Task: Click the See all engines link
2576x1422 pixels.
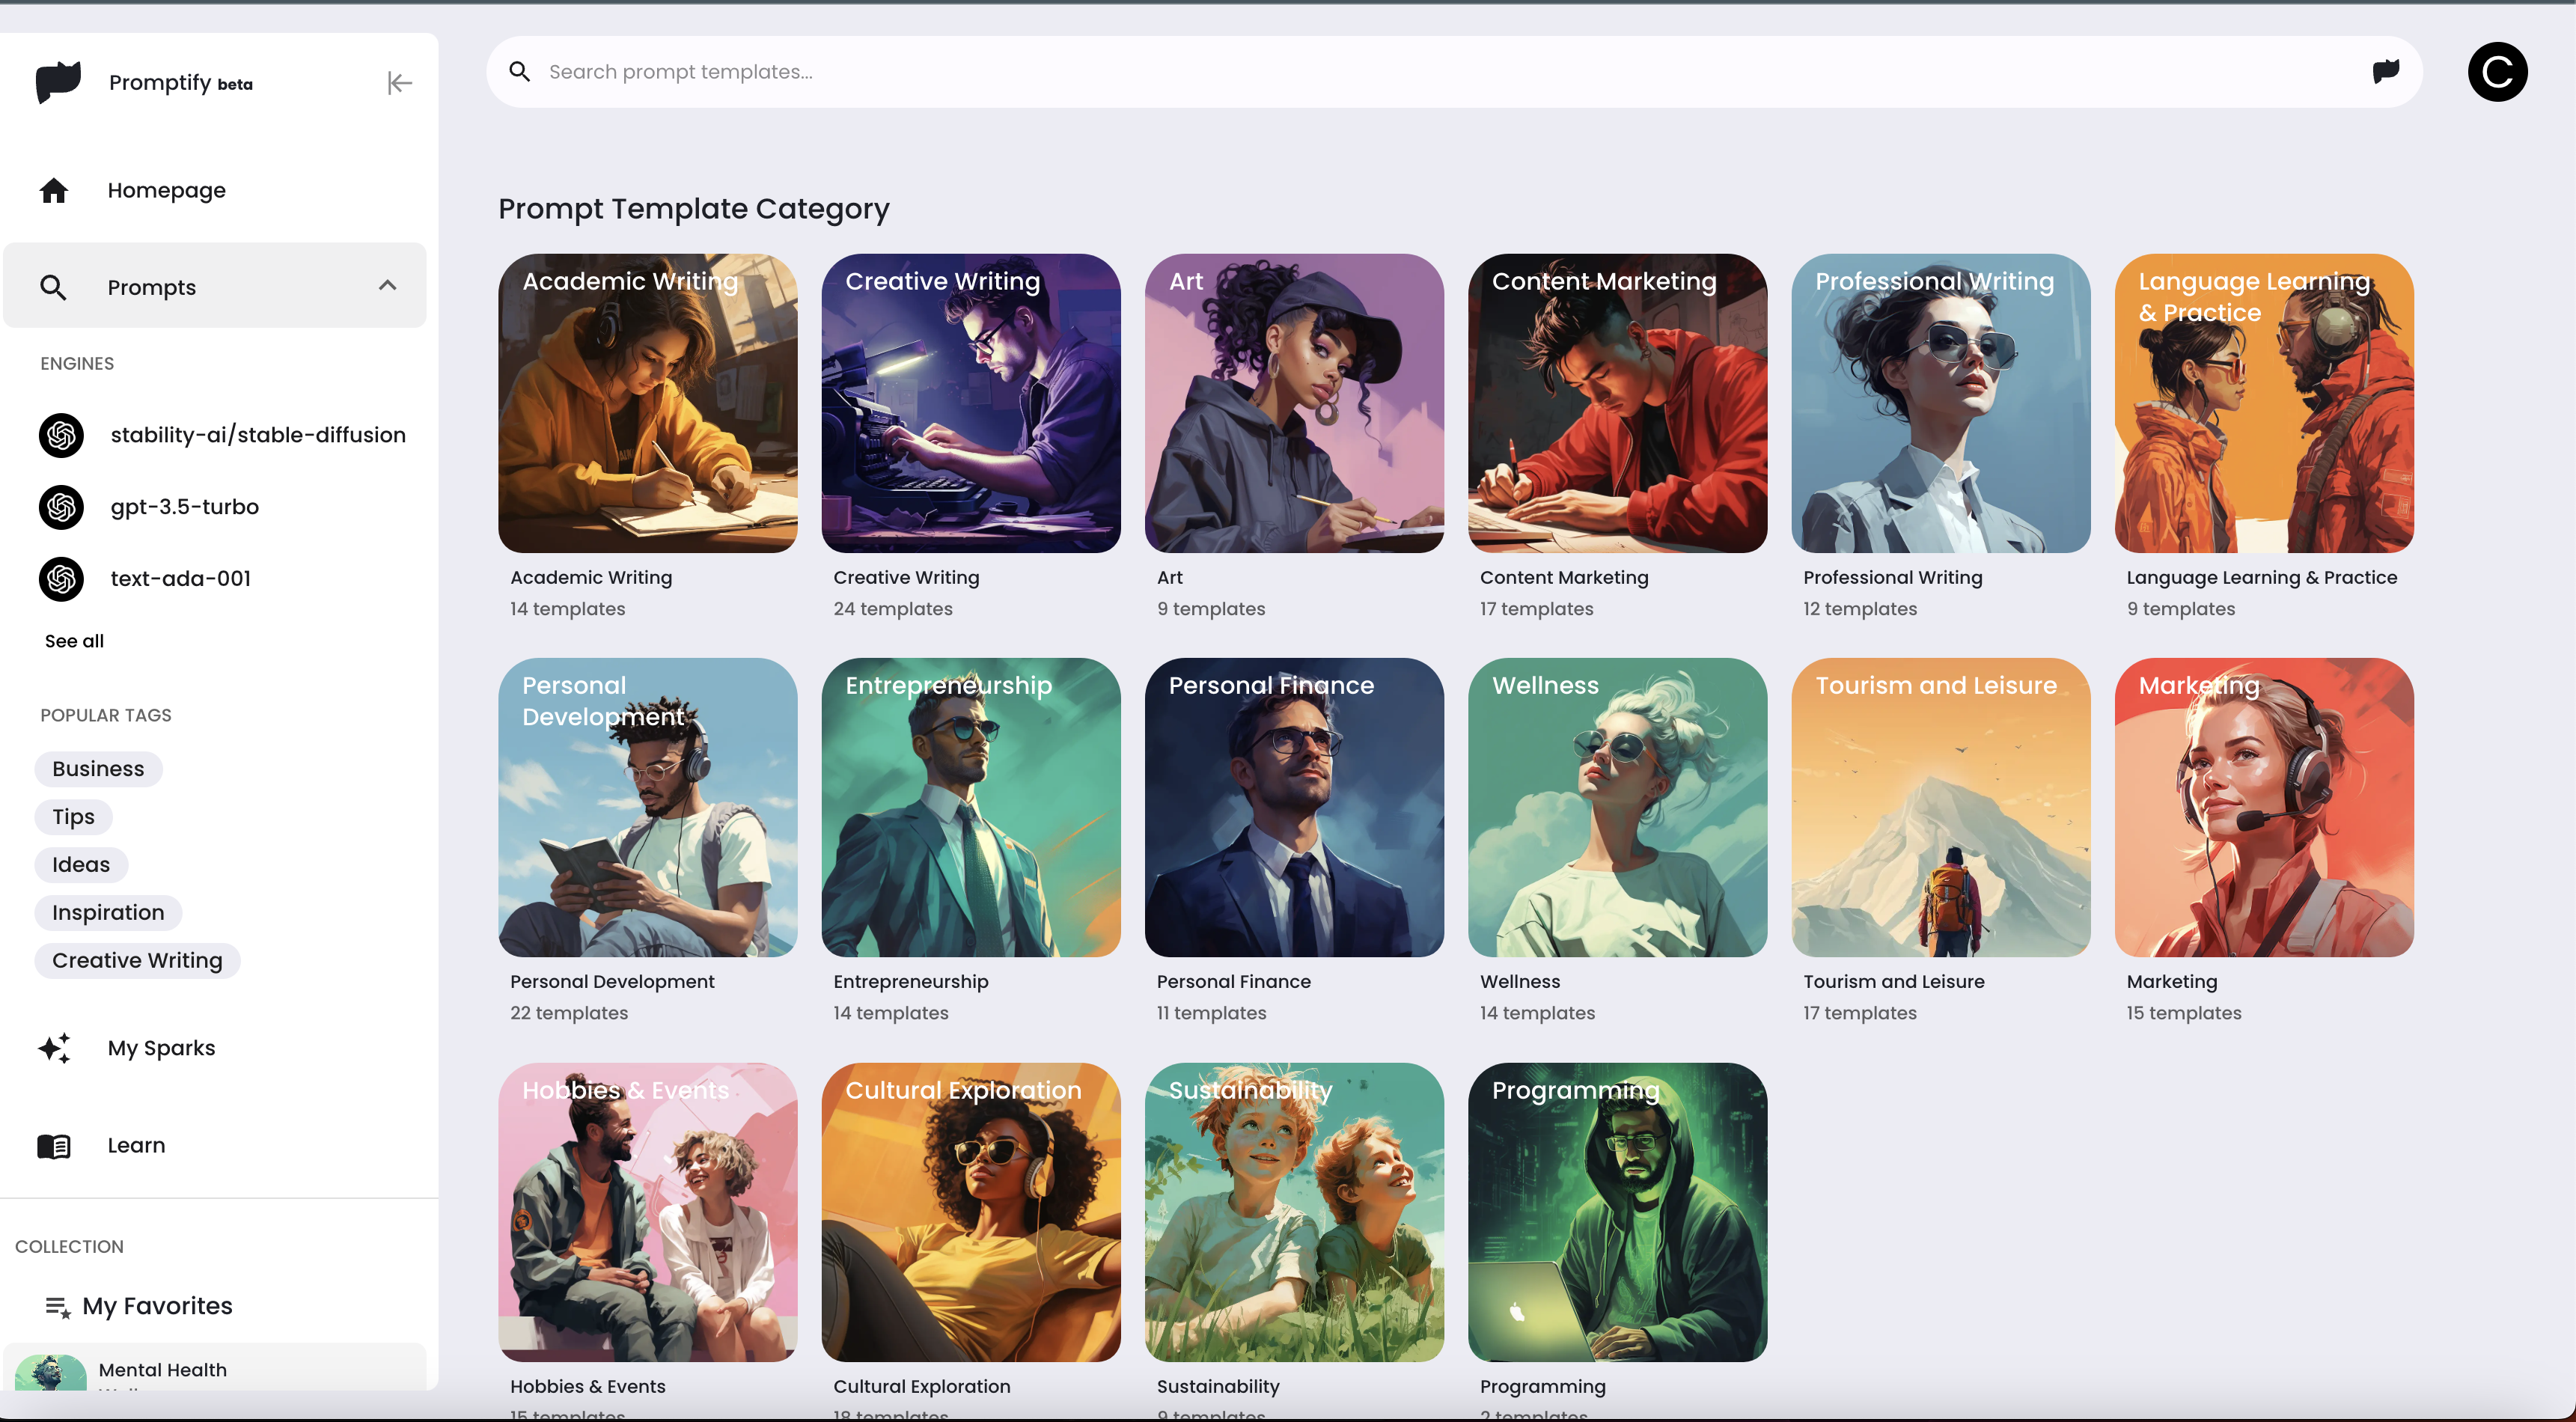Action: click(73, 640)
